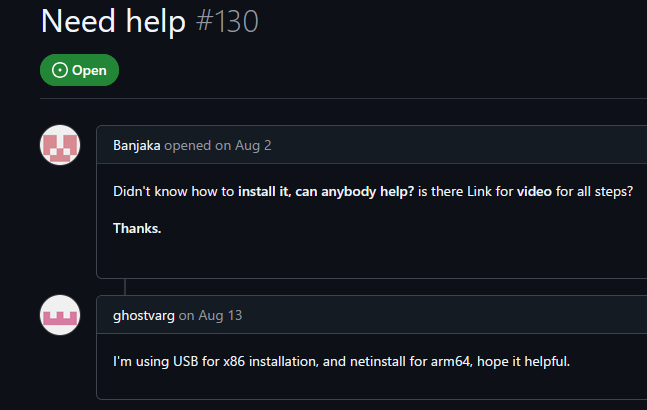Click the circle-dot icon in the Open badge
The image size is (647, 410).
pyautogui.click(x=59, y=71)
